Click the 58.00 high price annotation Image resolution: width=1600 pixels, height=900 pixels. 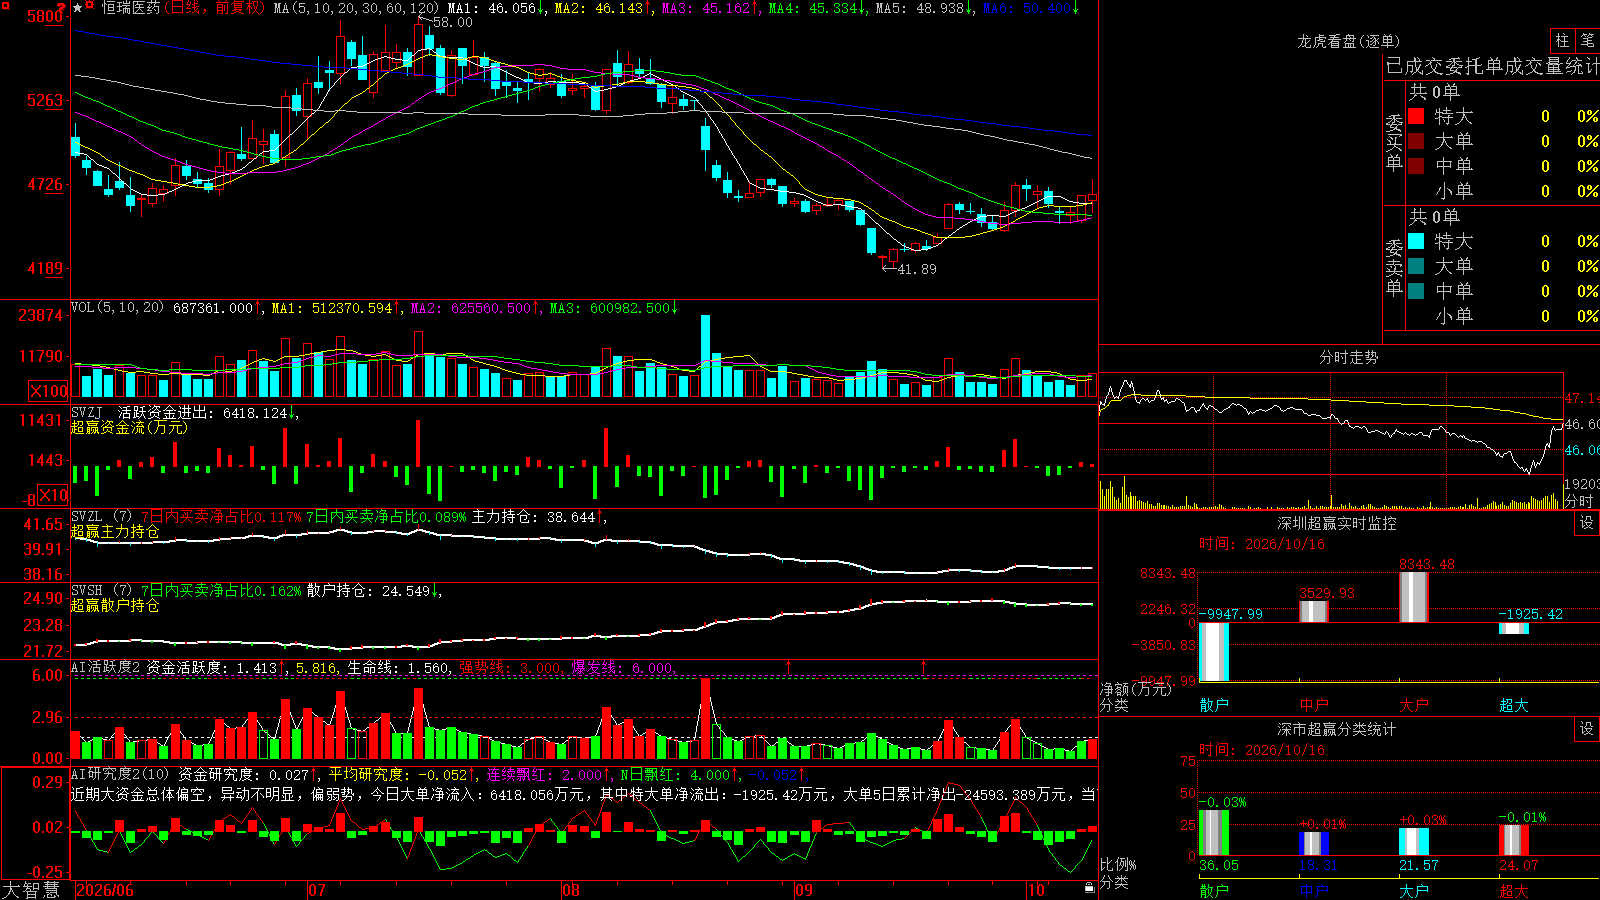[452, 22]
